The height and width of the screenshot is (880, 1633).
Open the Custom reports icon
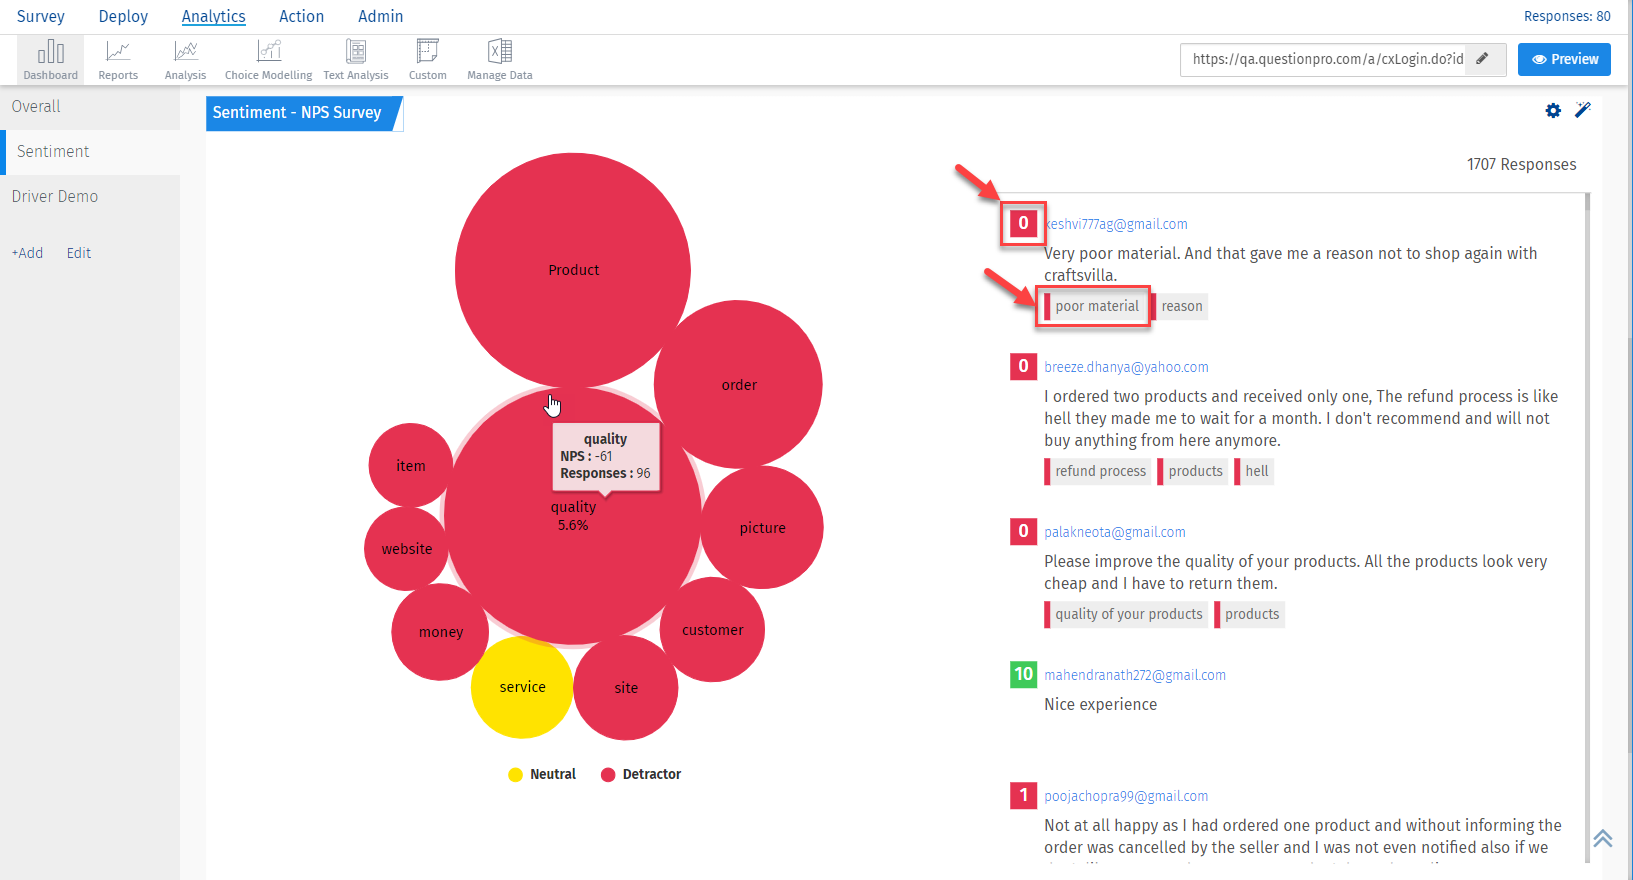click(428, 60)
